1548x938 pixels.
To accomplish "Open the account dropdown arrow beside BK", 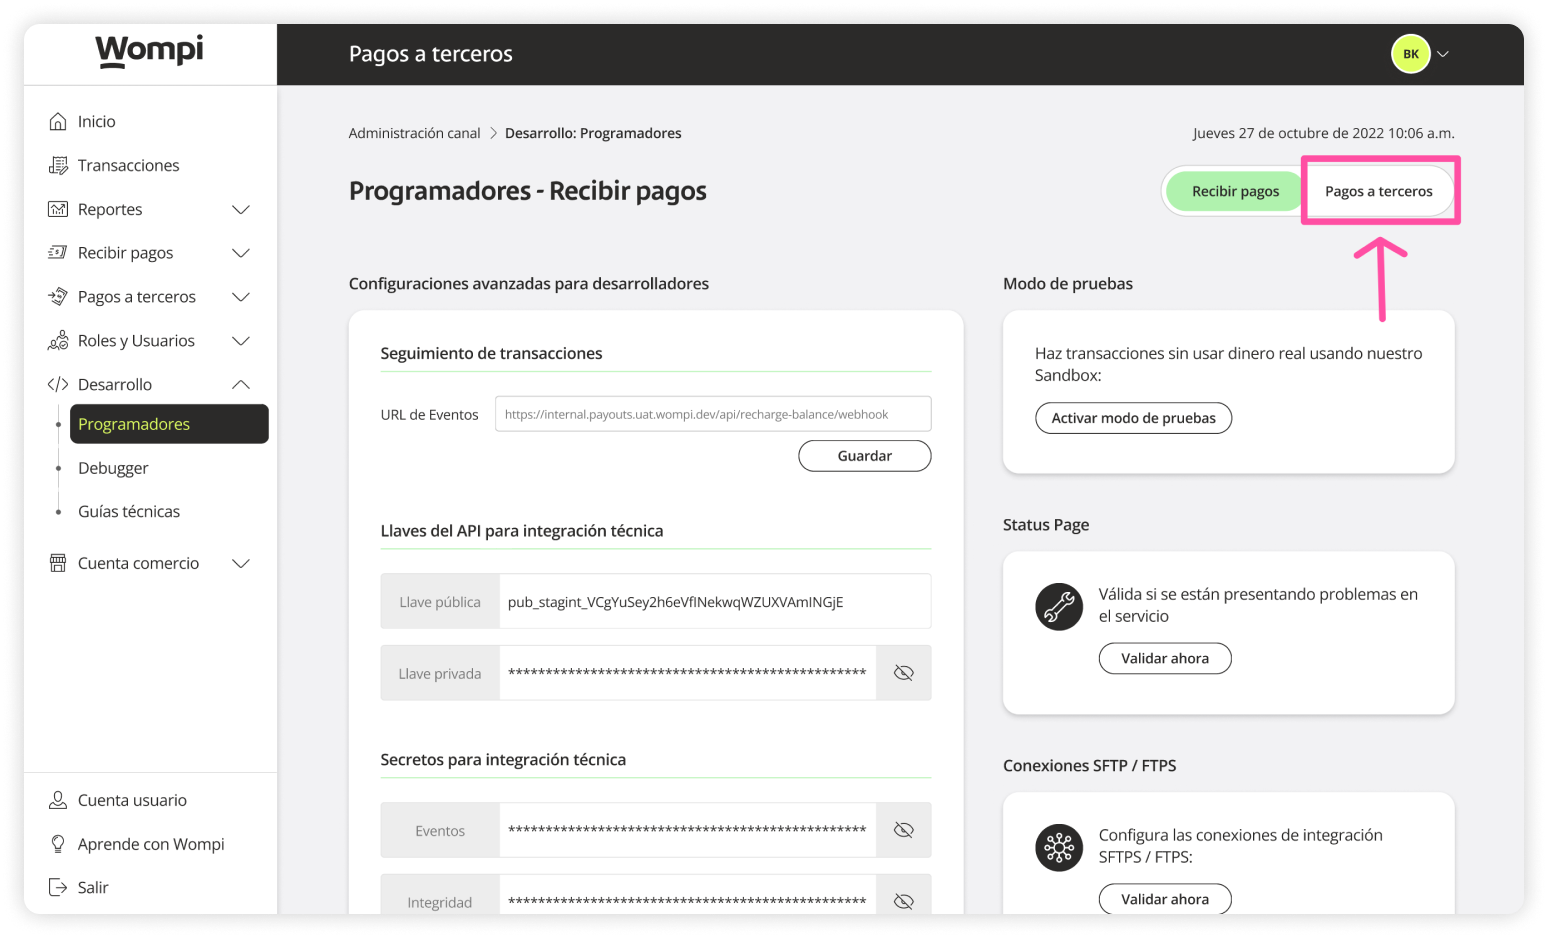I will (x=1443, y=54).
